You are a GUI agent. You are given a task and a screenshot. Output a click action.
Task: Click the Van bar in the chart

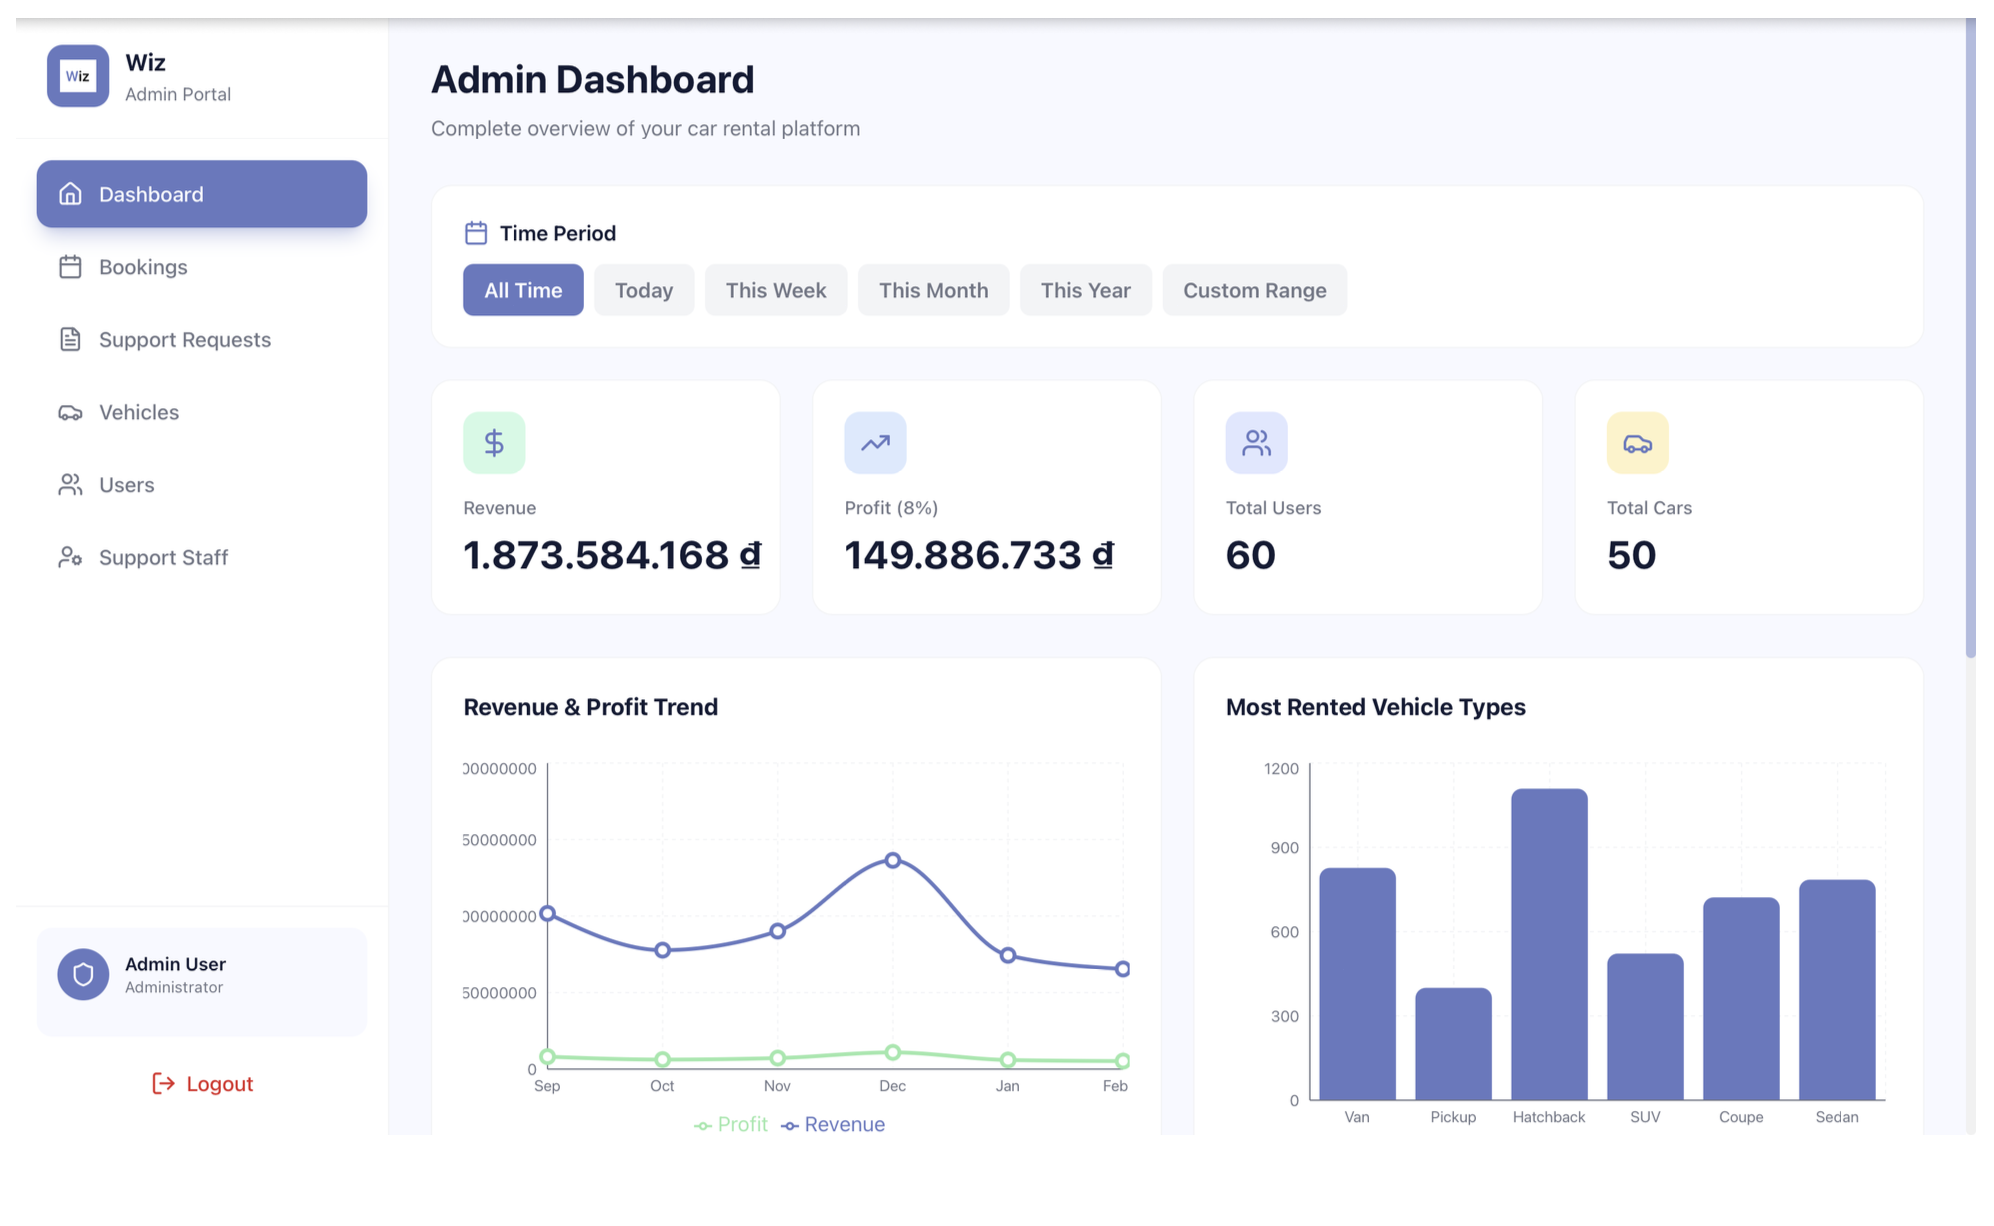1357,984
